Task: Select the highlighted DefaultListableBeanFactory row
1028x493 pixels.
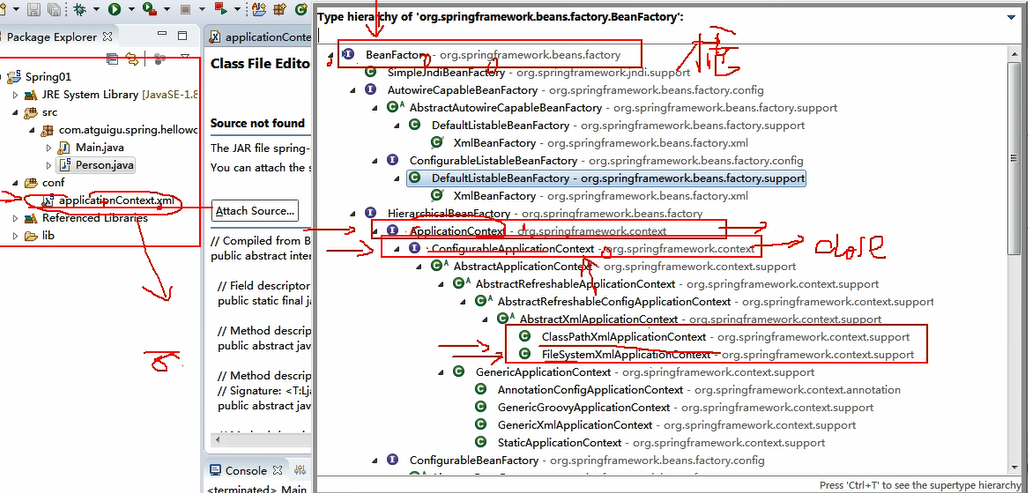Action: coord(606,178)
